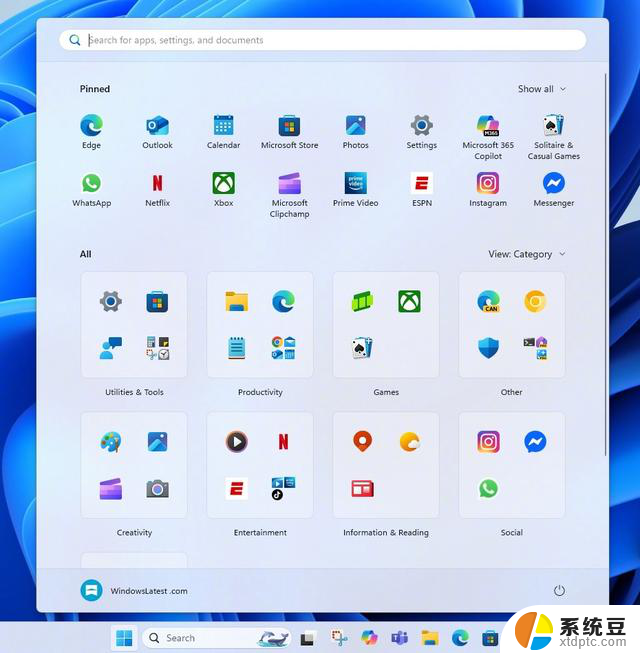Open the pinned Settings gear
Screen dimensions: 640x653
pyautogui.click(x=421, y=125)
